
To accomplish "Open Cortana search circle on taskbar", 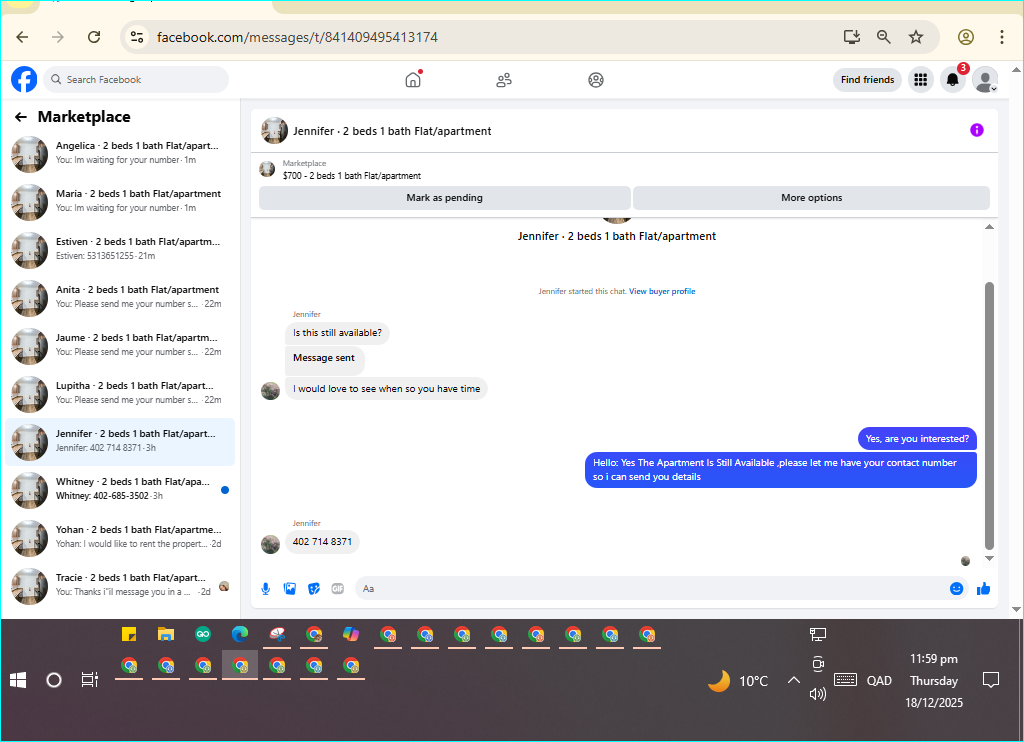I will tap(54, 681).
